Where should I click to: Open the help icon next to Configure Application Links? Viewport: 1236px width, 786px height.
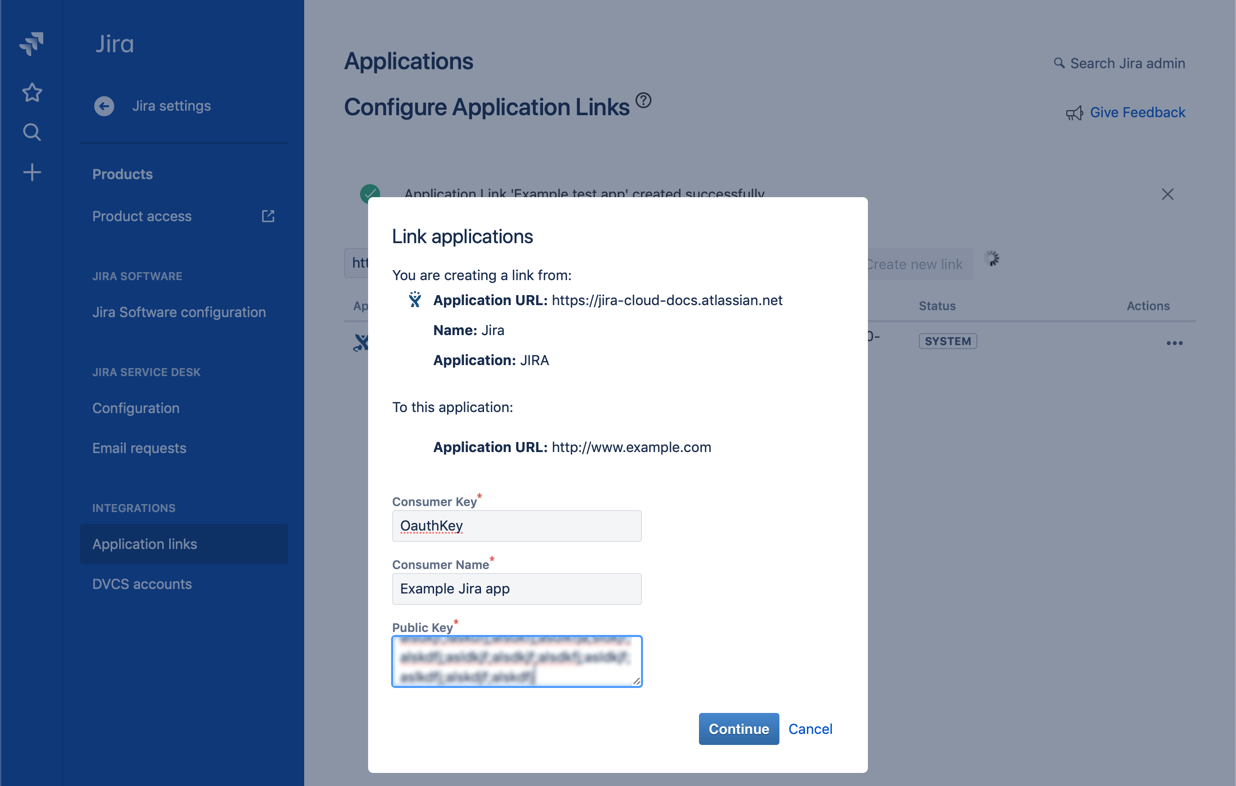pos(643,99)
